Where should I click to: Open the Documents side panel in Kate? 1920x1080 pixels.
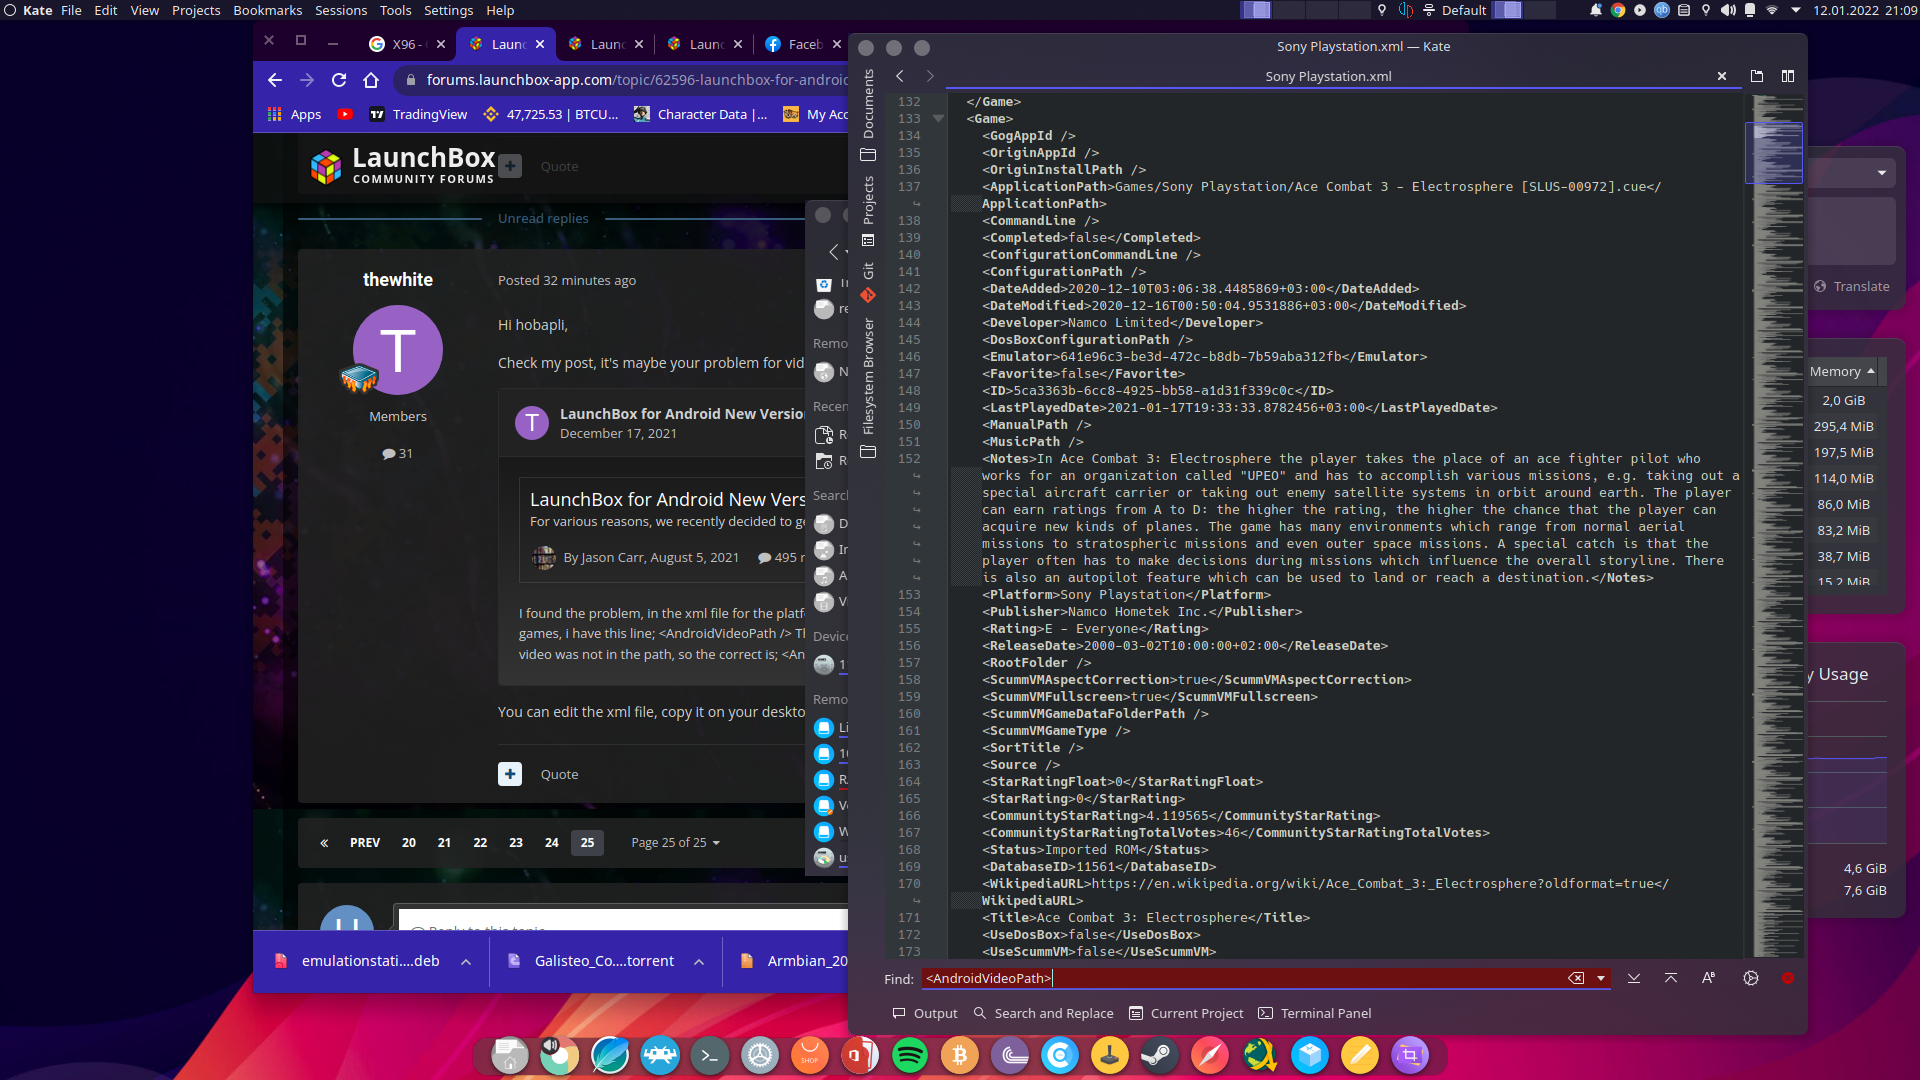868,114
